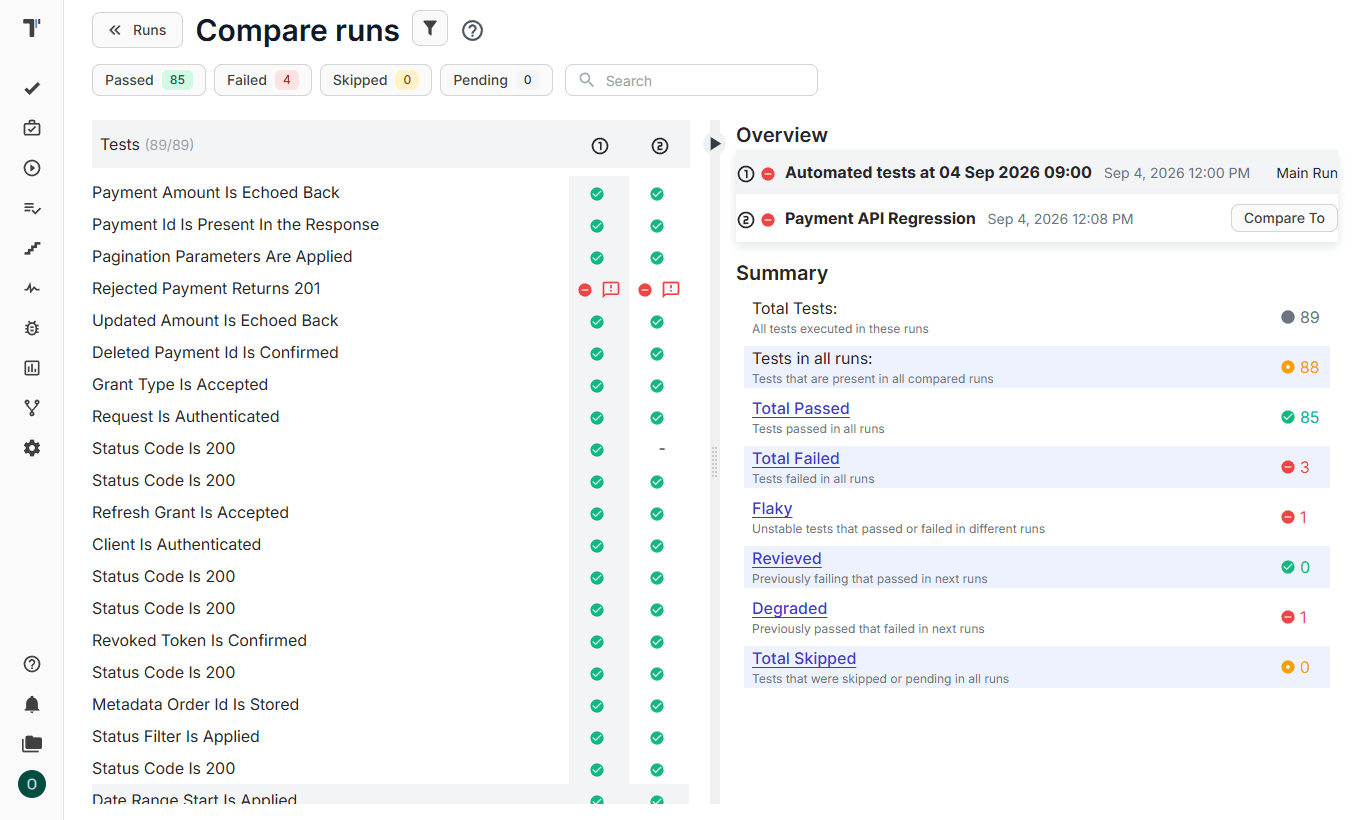
Task: Click run 1 failure message icon for Rejected Payment
Action: pos(611,290)
